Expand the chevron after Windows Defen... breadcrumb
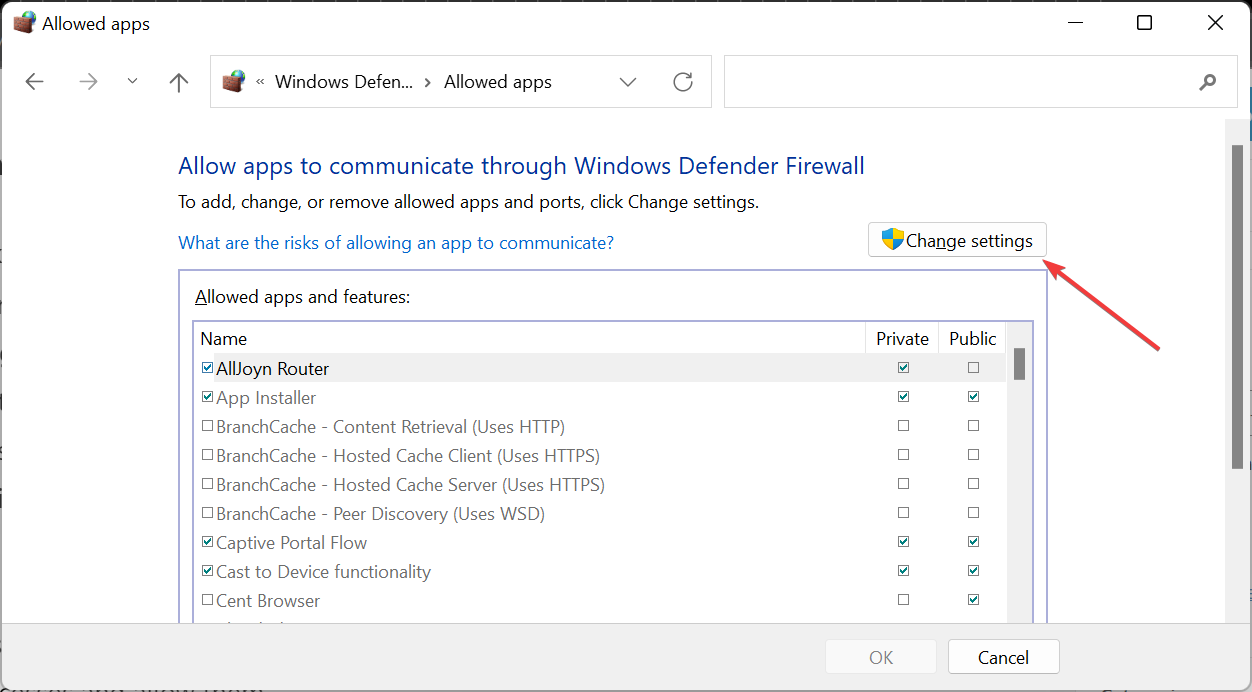 point(429,82)
